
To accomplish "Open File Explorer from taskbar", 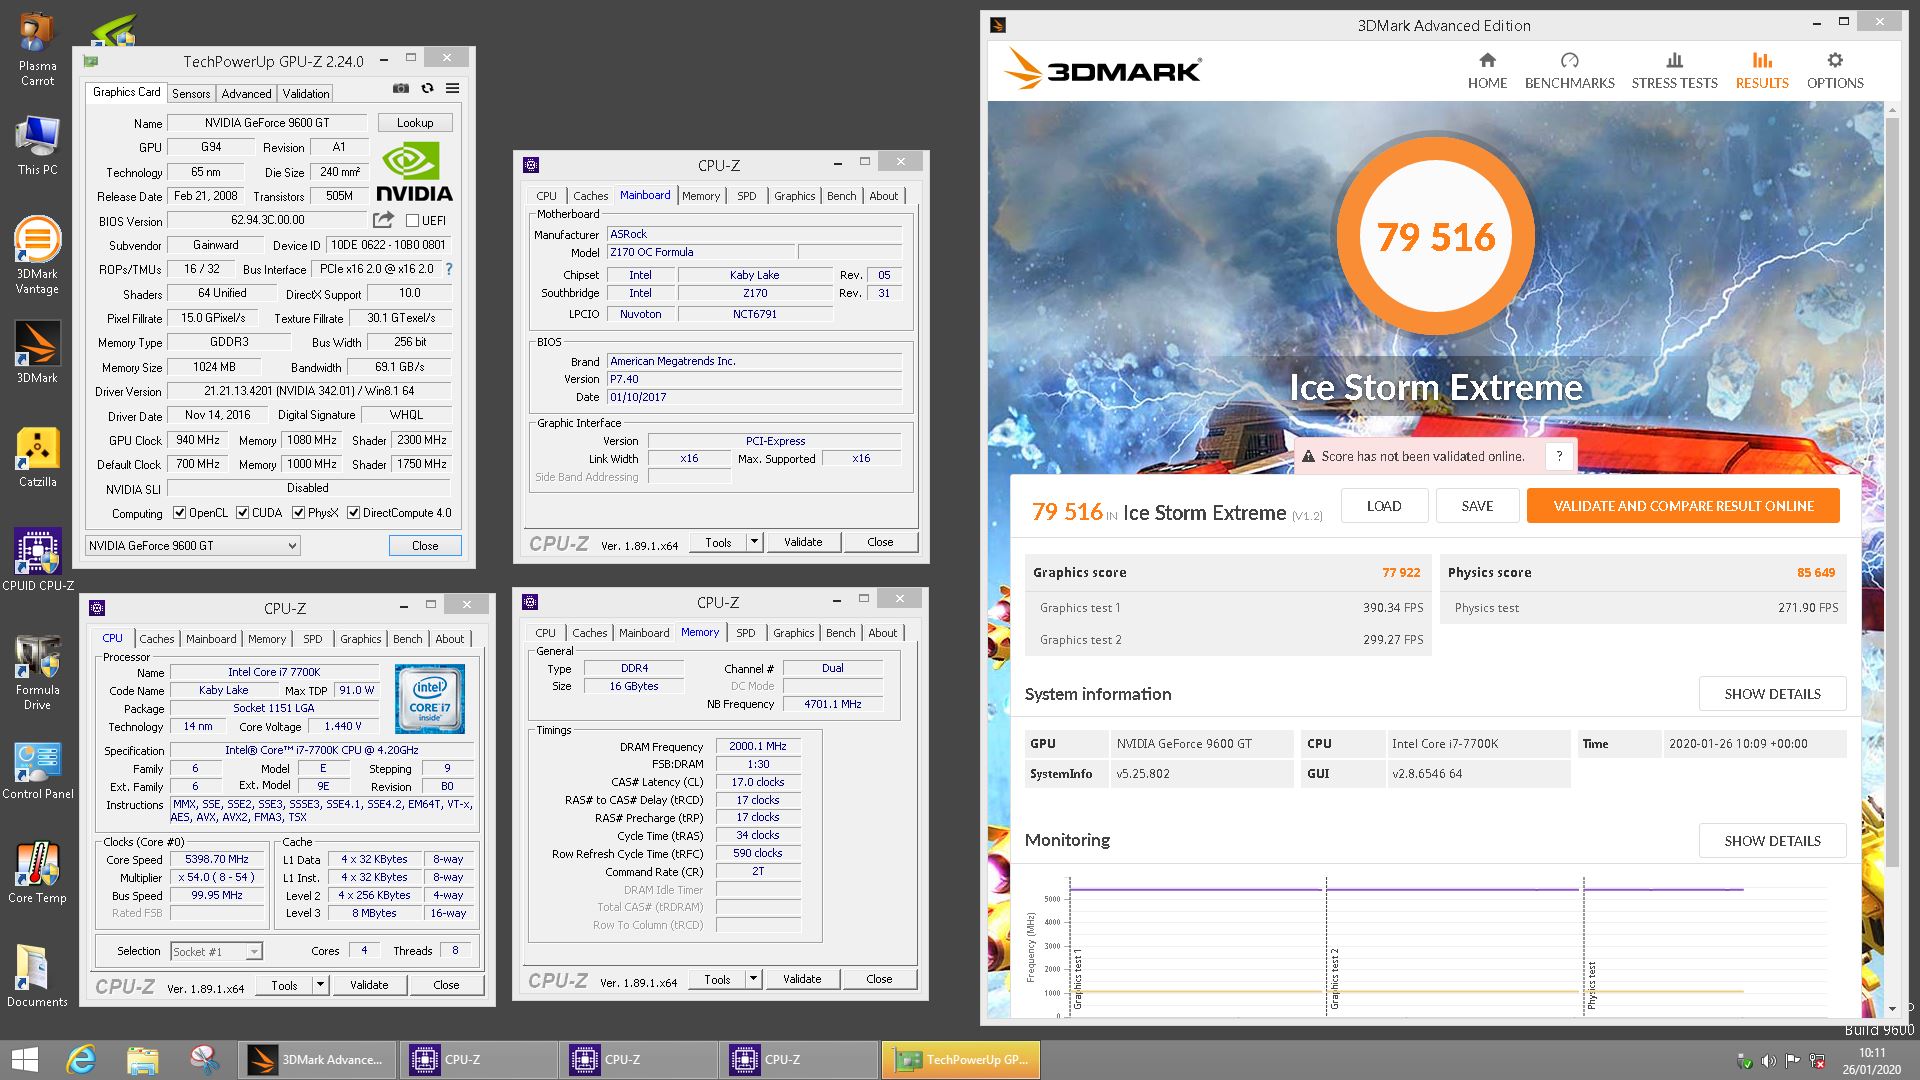I will [142, 1059].
